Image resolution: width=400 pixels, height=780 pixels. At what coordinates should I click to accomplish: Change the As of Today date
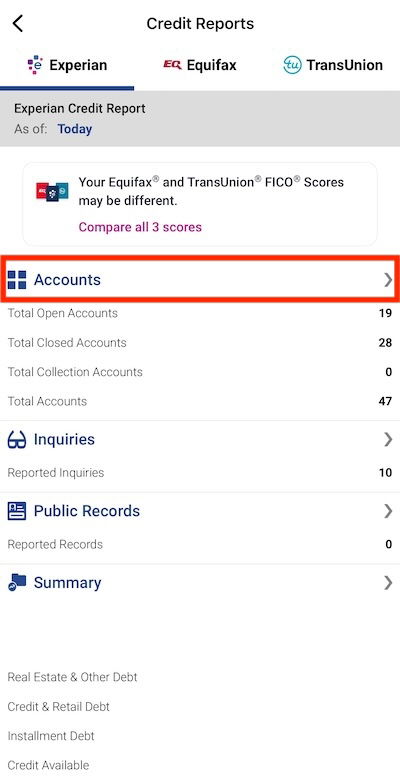click(x=75, y=129)
